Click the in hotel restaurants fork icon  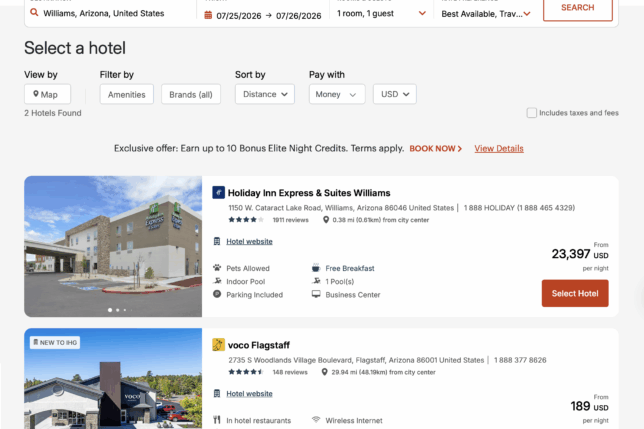(x=217, y=420)
